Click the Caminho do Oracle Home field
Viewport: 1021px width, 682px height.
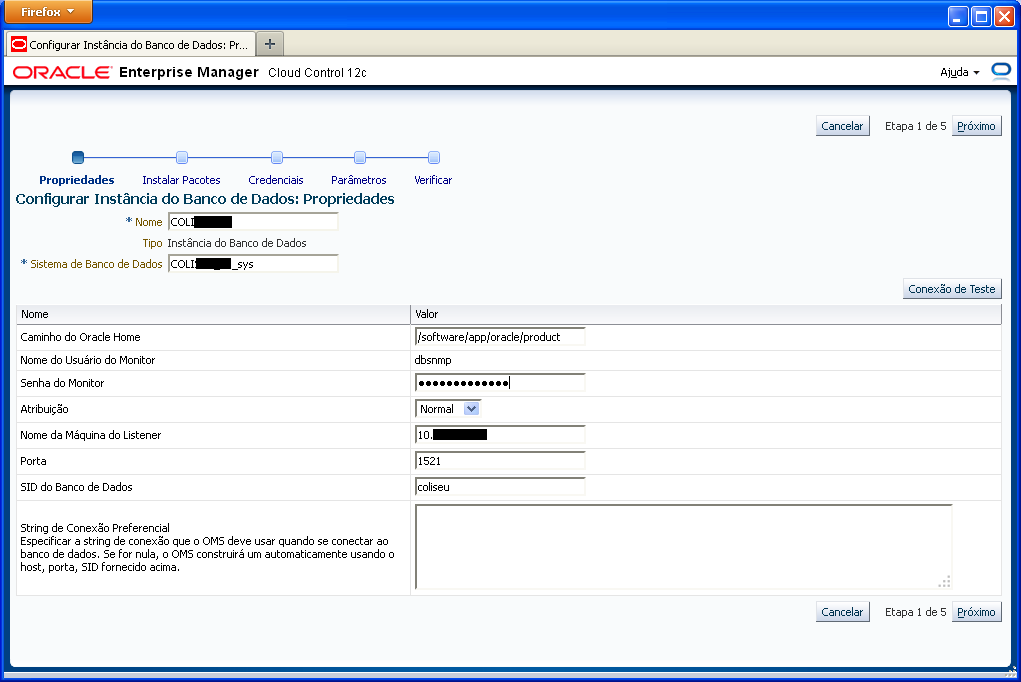pyautogui.click(x=500, y=337)
